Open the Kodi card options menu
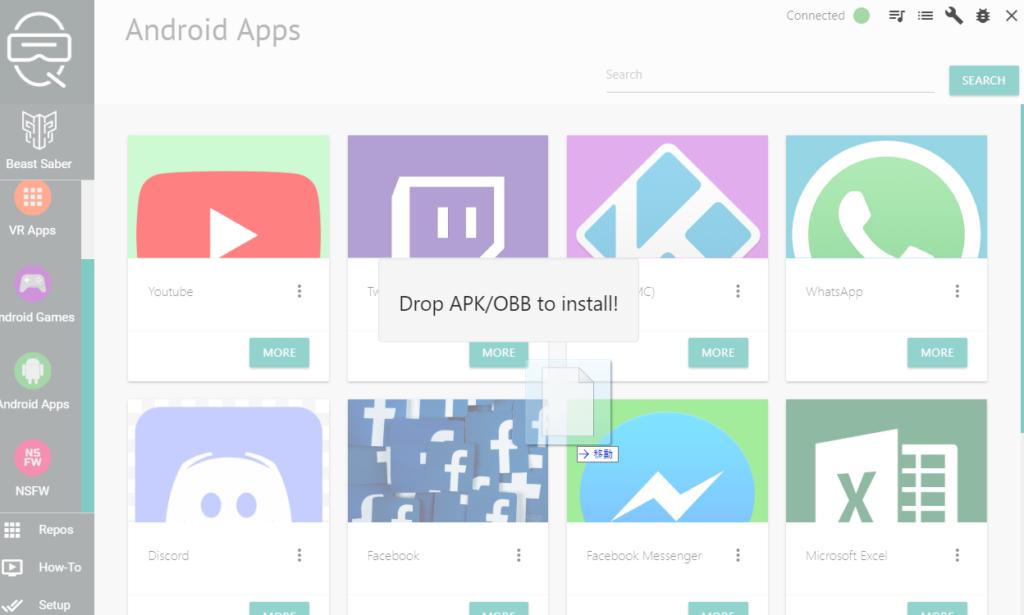This screenshot has width=1024, height=615. 738,291
